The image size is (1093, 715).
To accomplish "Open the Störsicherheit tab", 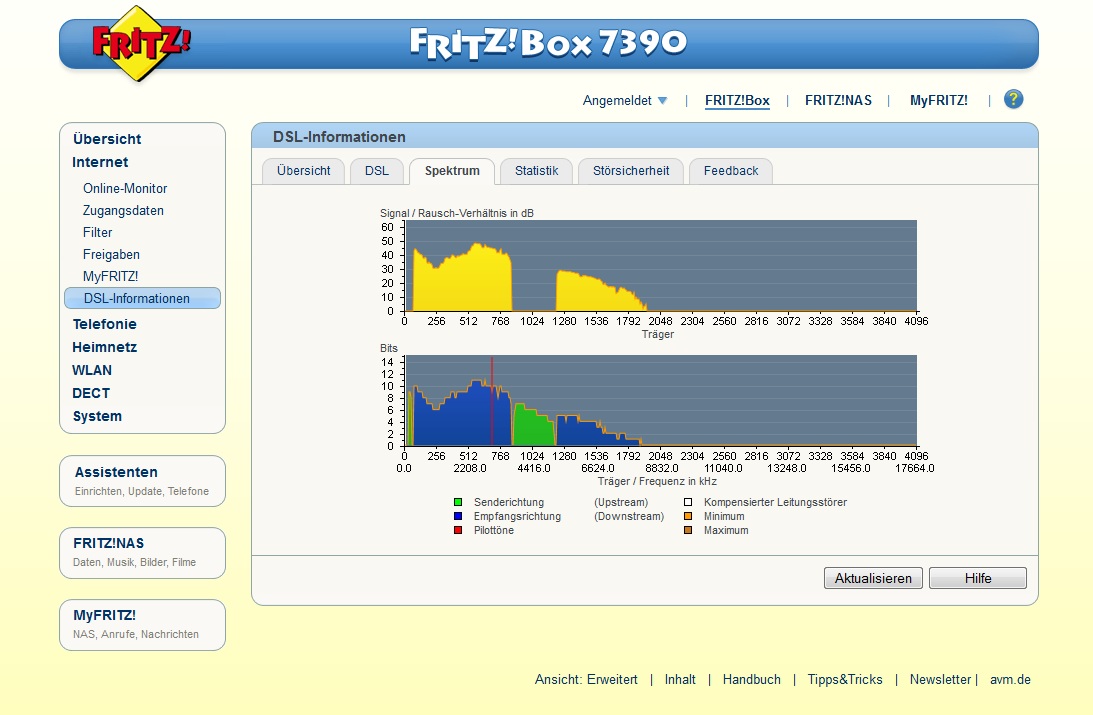I will pos(631,171).
